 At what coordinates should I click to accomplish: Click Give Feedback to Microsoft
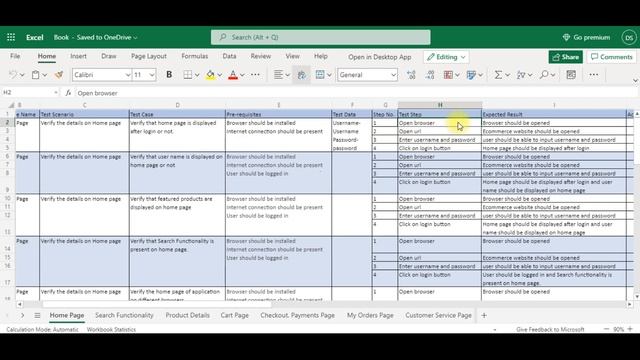[550, 329]
